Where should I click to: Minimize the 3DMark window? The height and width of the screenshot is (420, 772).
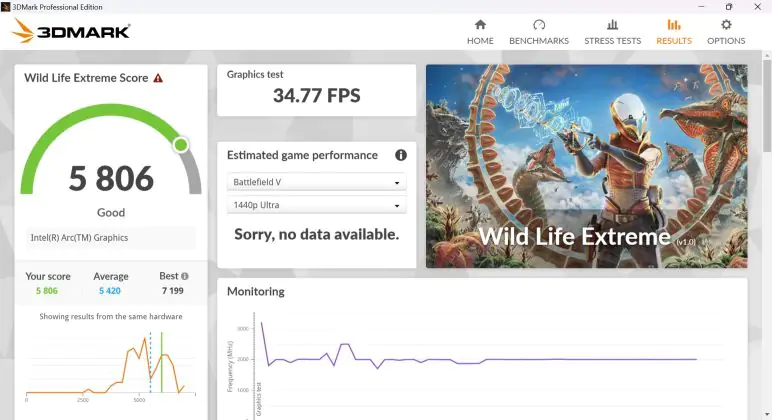pyautogui.click(x=701, y=7)
